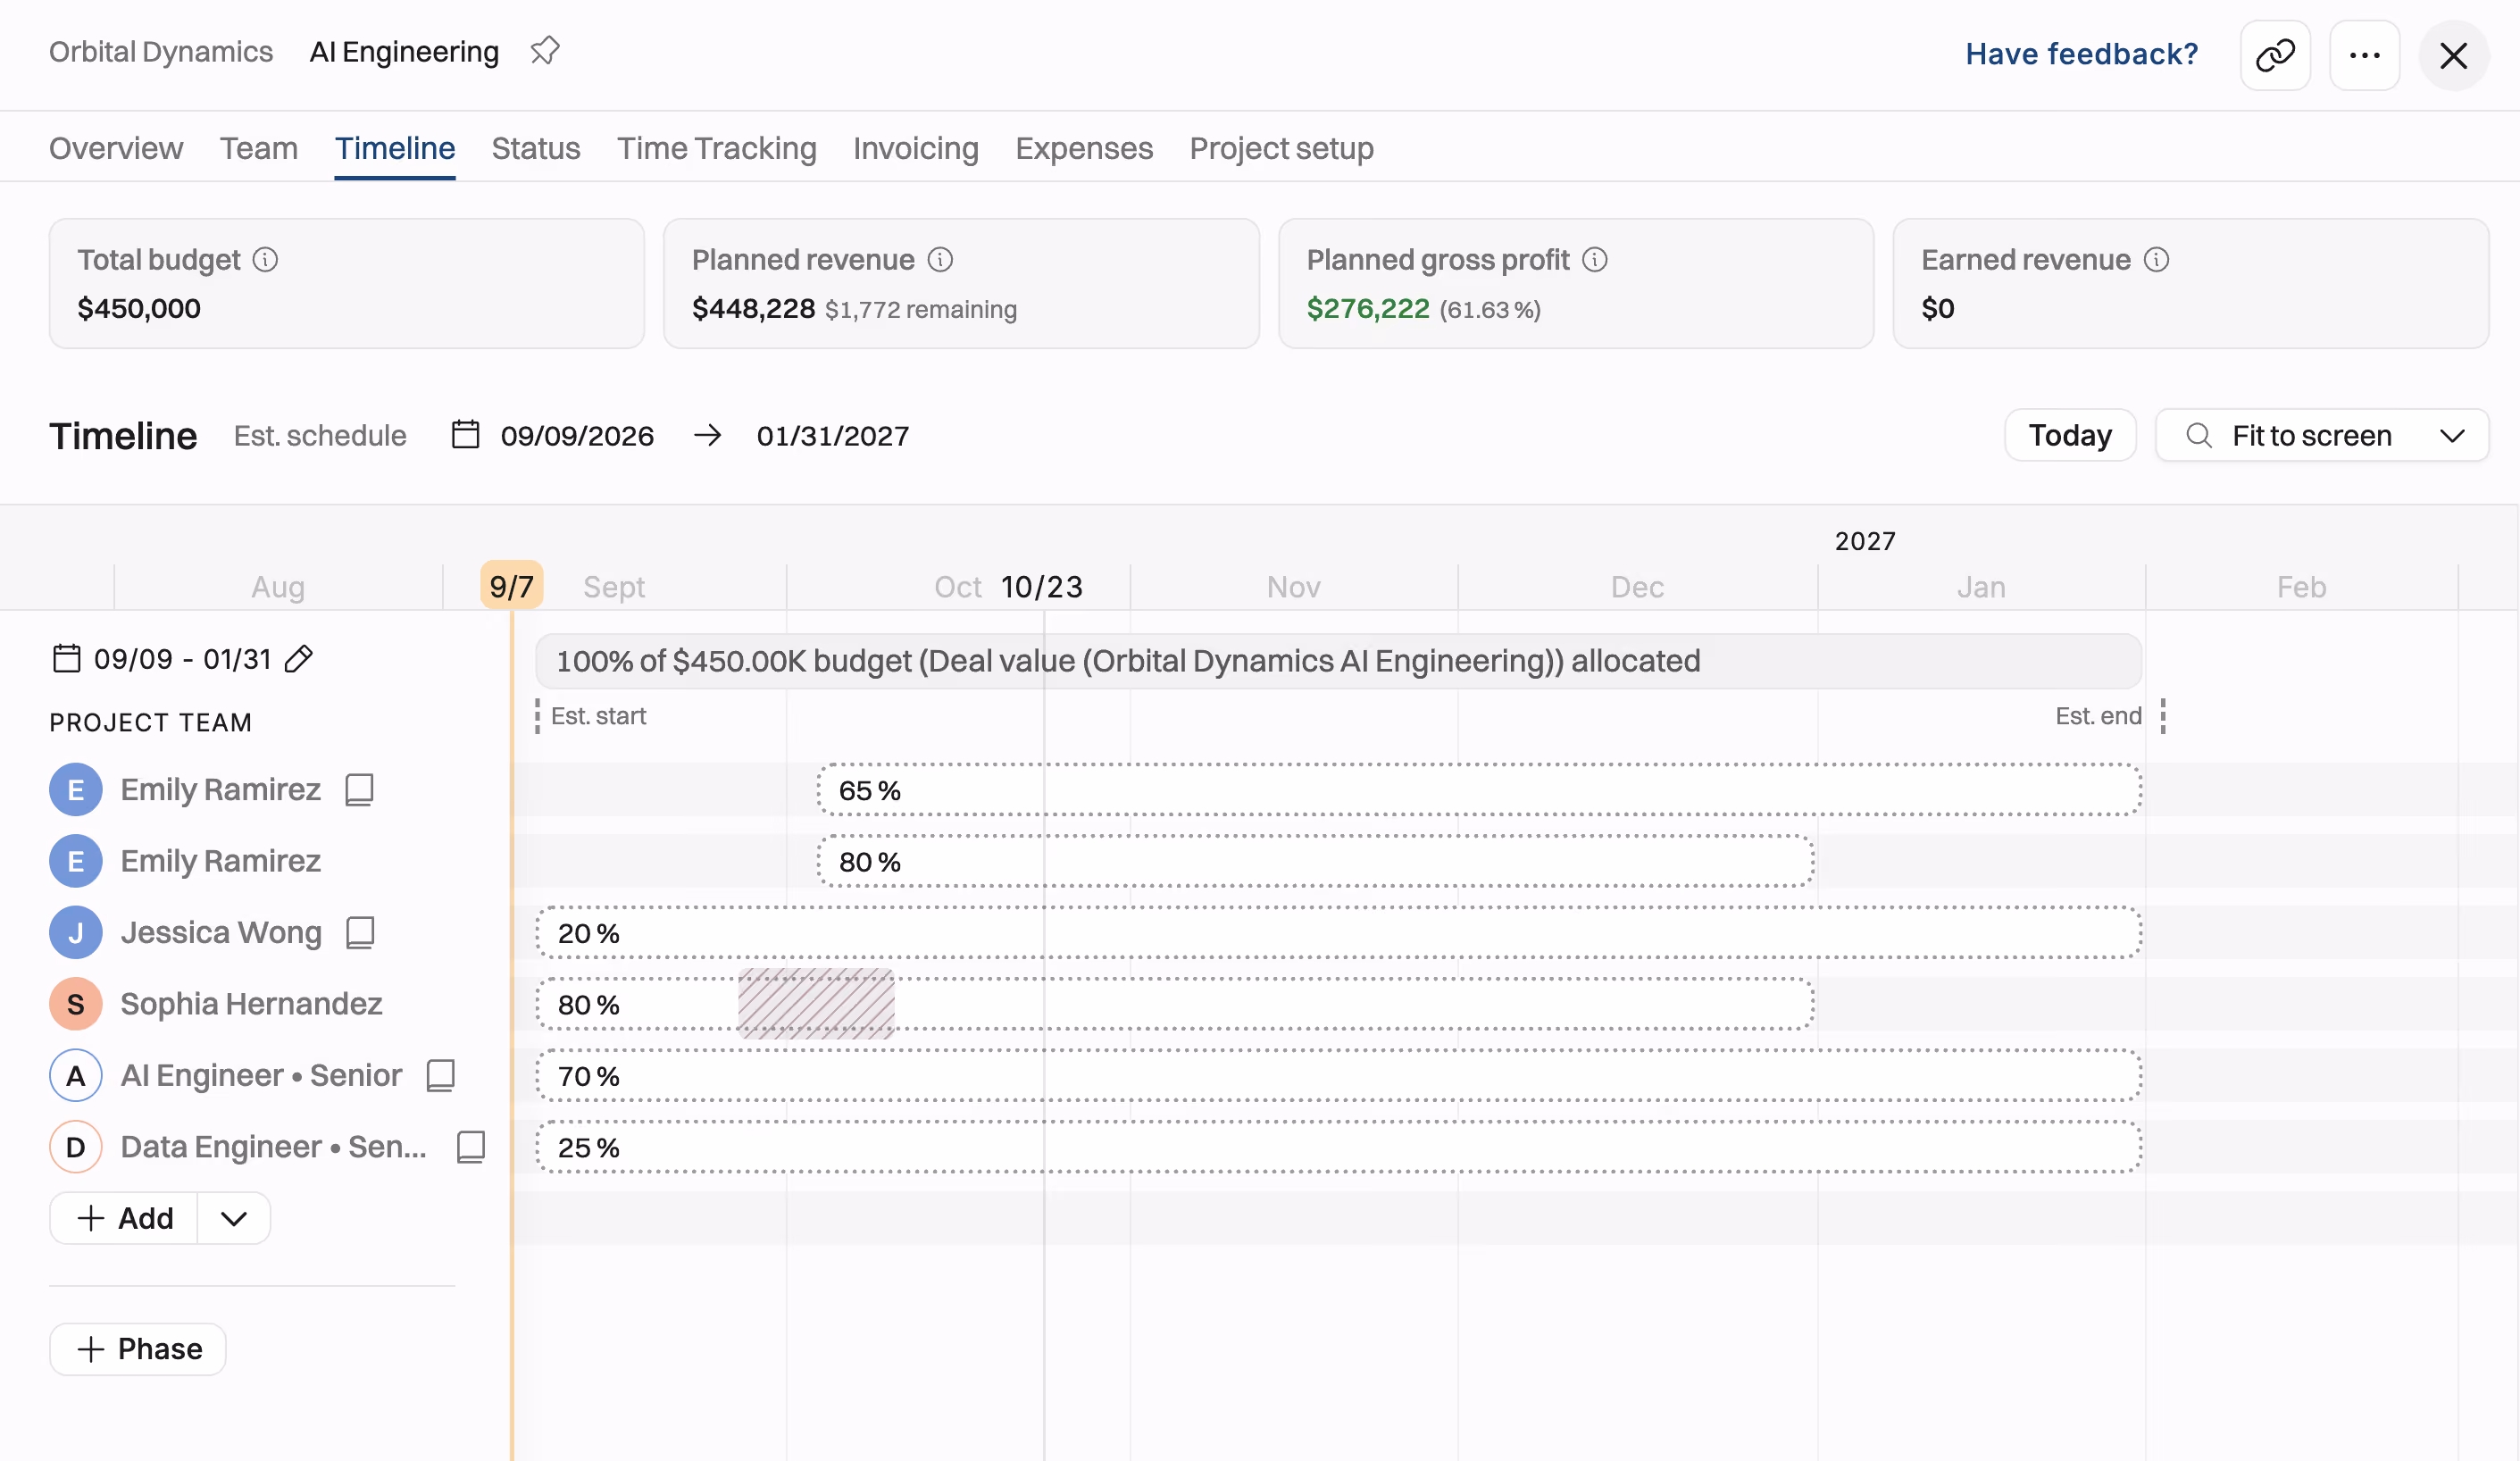Image resolution: width=2520 pixels, height=1461 pixels.
Task: Select Jessica Wong 20% allocation bar
Action: (1339, 933)
